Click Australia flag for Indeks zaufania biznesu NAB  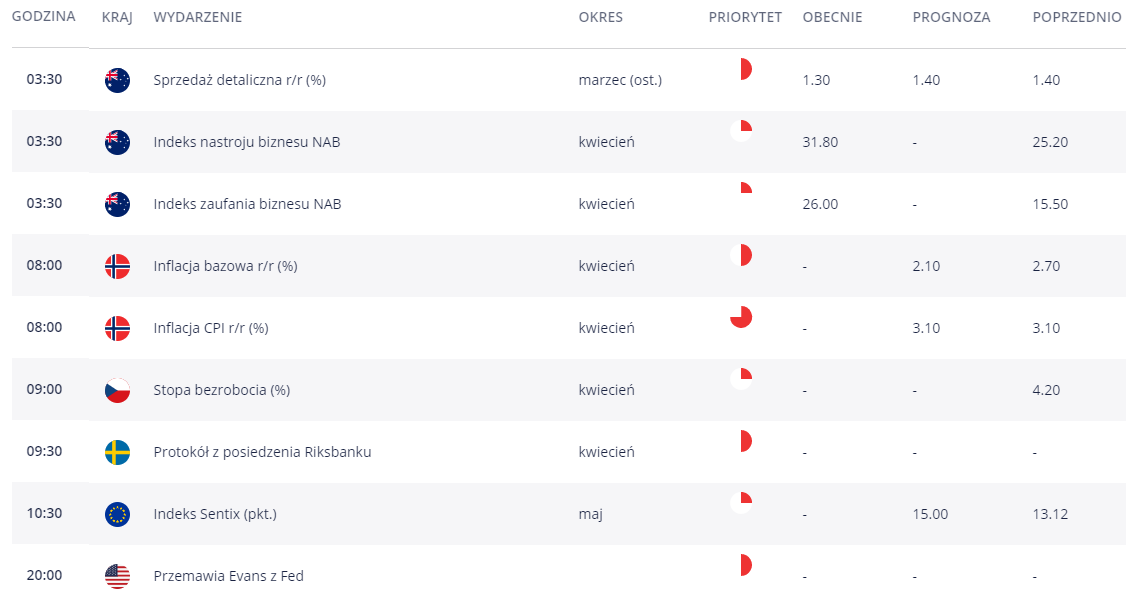(117, 204)
